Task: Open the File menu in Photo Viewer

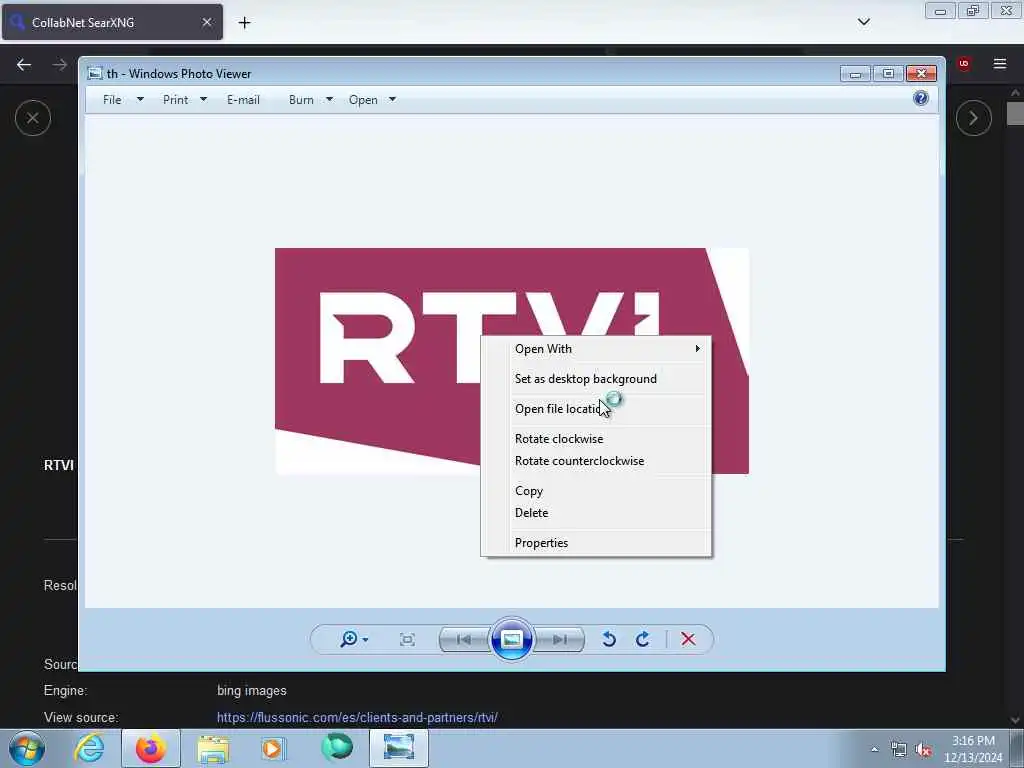Action: click(112, 100)
